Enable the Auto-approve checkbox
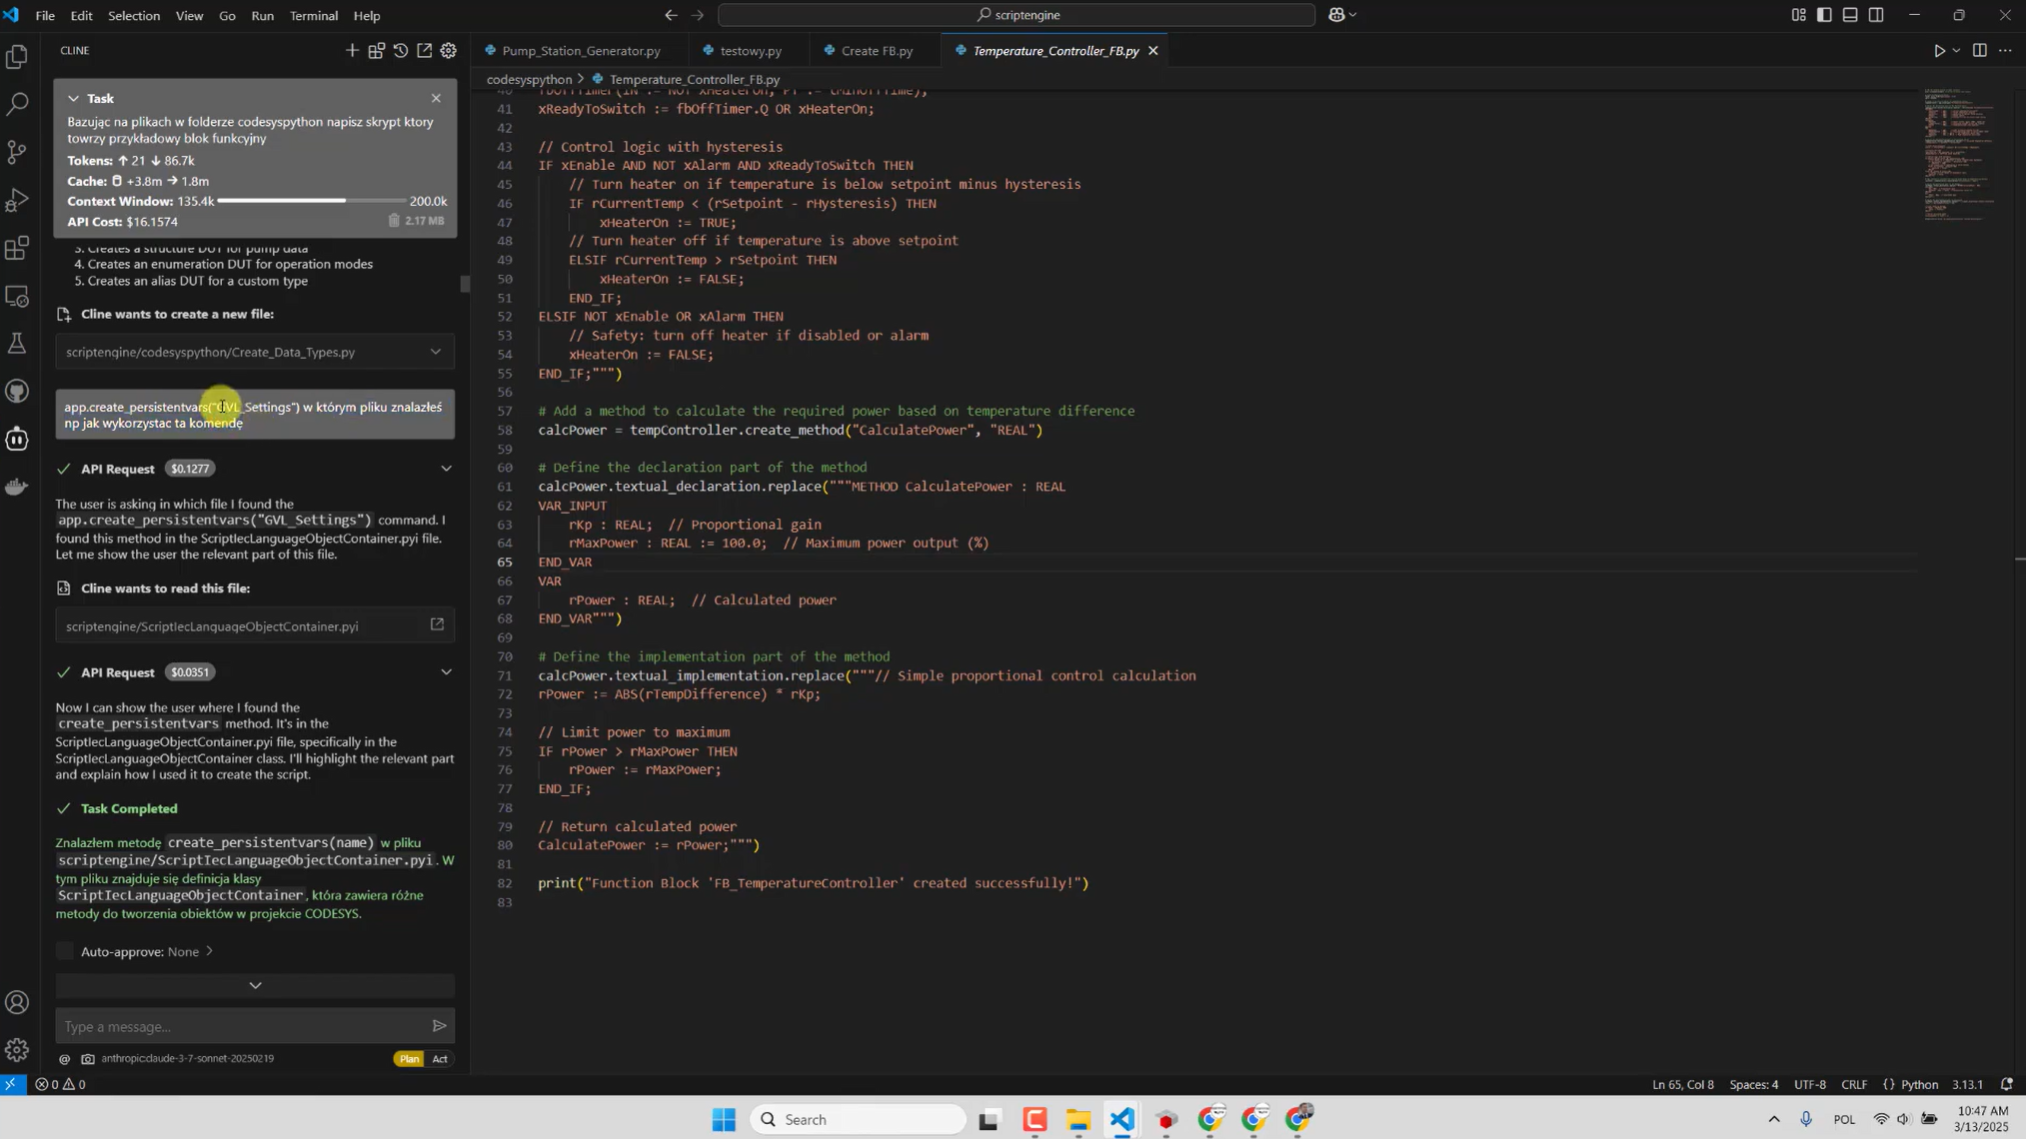Viewport: 2026px width, 1139px height. coord(65,951)
